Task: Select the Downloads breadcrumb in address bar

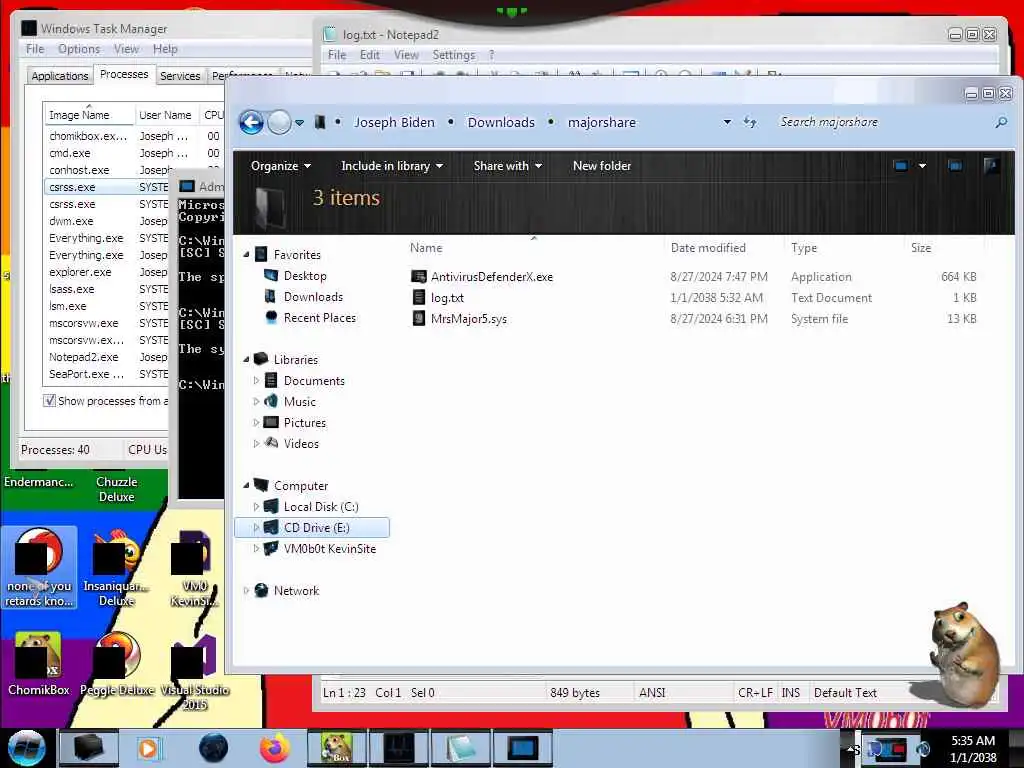Action: (x=501, y=122)
